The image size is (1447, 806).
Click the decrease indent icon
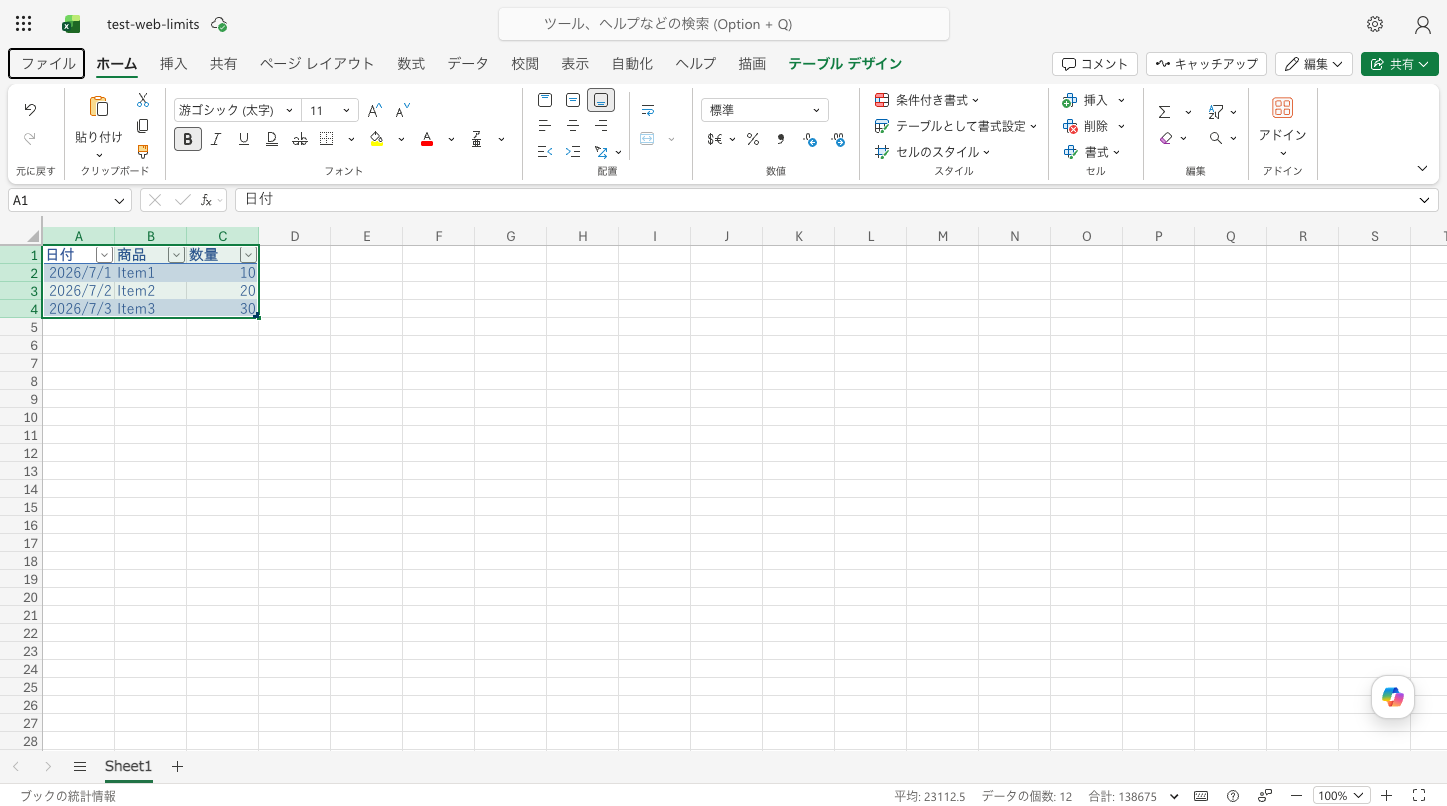tap(545, 152)
